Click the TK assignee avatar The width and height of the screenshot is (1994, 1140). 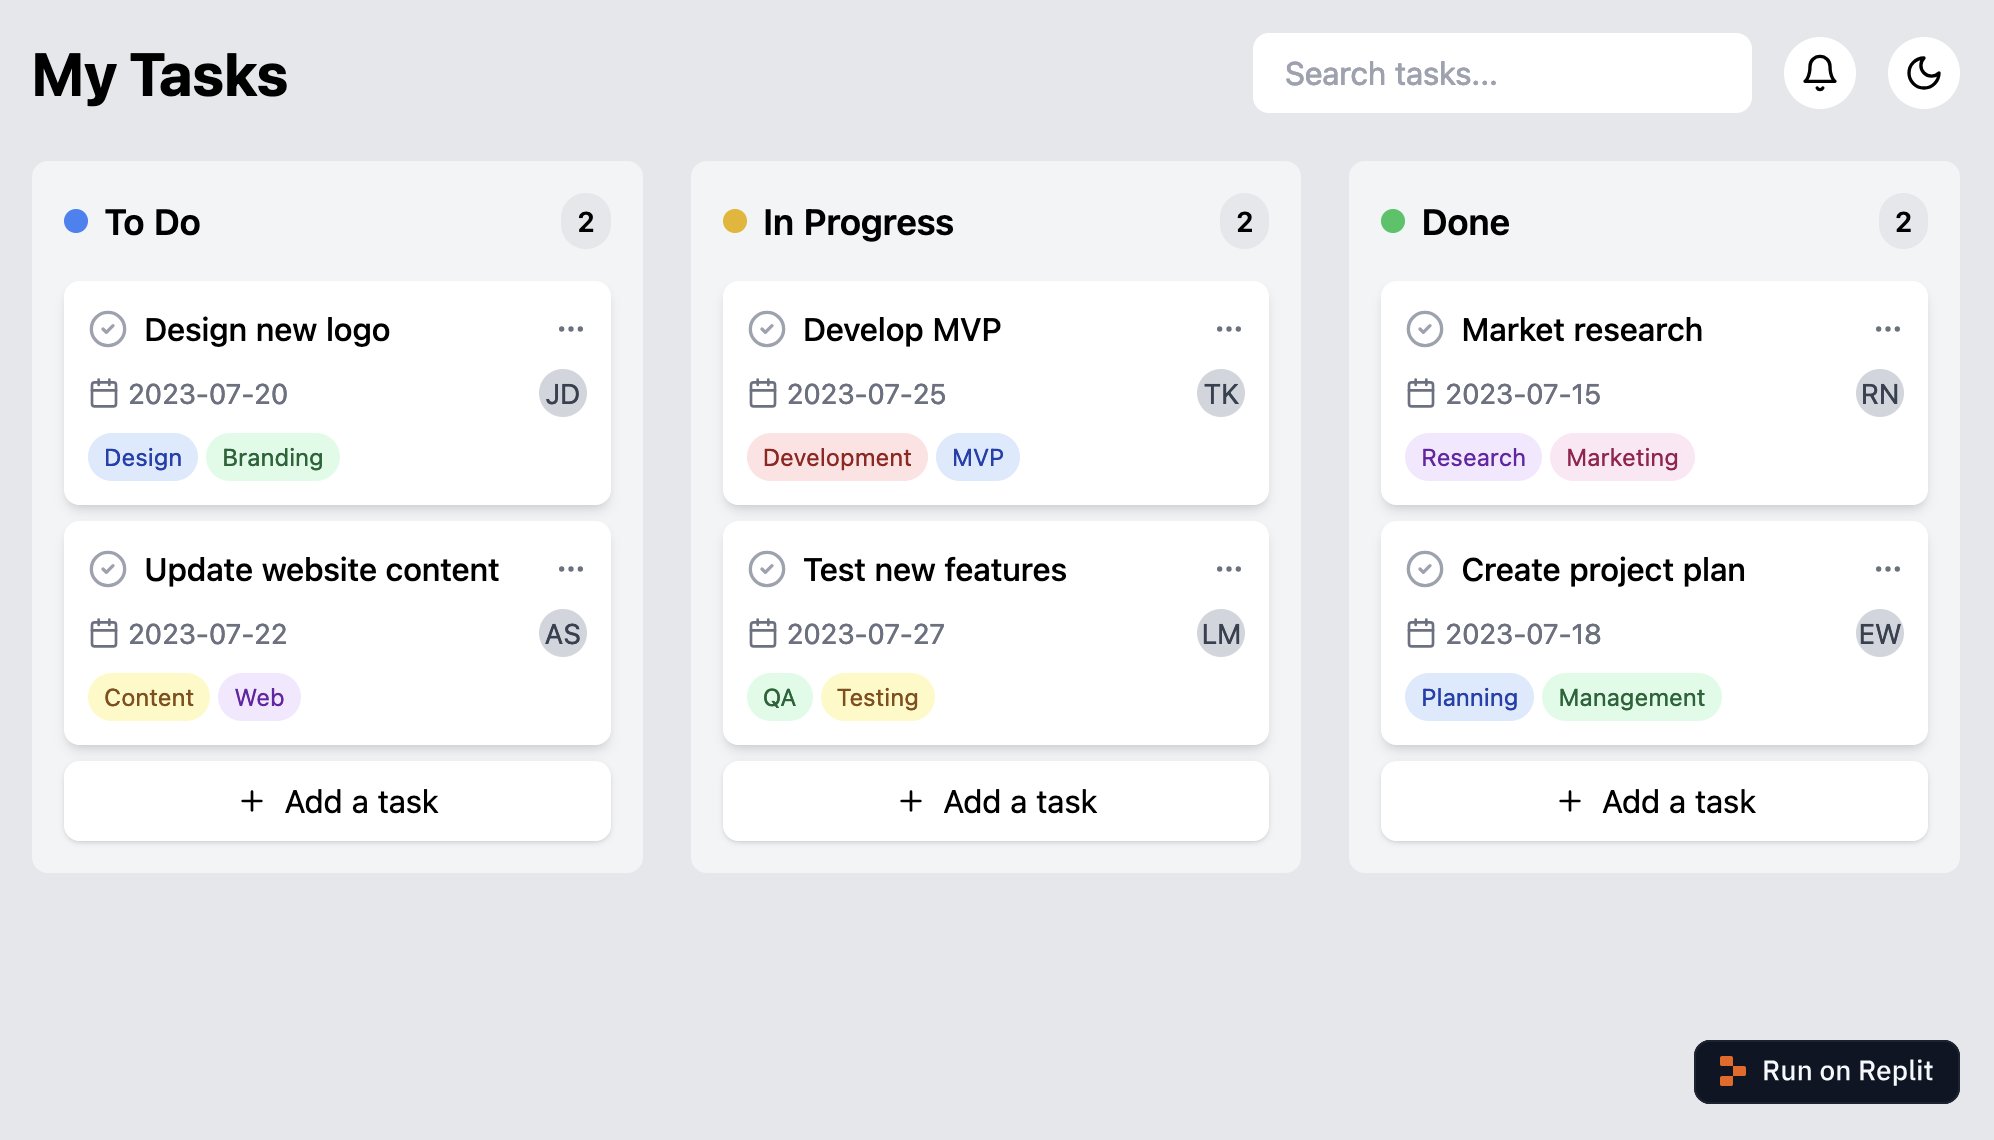pyautogui.click(x=1220, y=394)
